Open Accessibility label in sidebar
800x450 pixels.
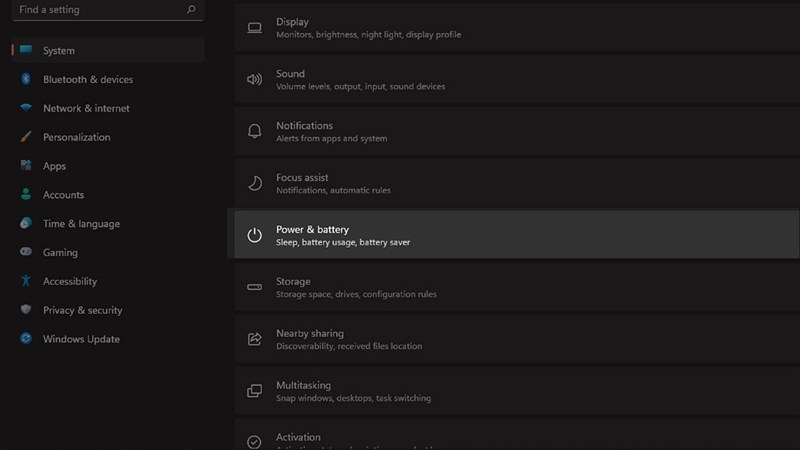pos(70,281)
